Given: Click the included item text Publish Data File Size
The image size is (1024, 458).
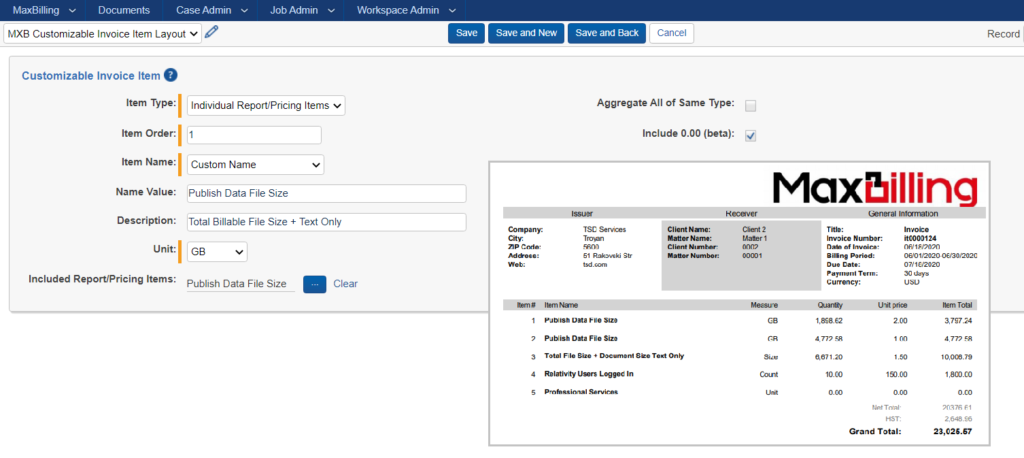Looking at the screenshot, I should tap(236, 284).
